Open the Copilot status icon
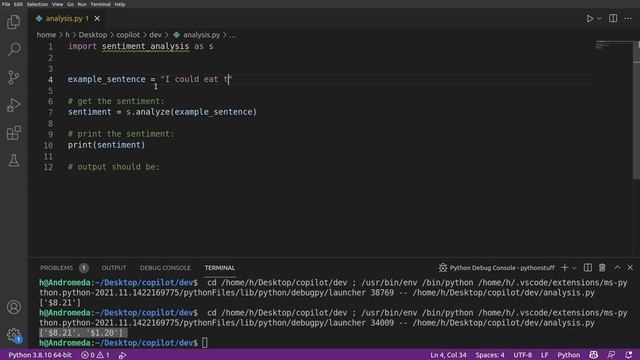 coord(593,355)
